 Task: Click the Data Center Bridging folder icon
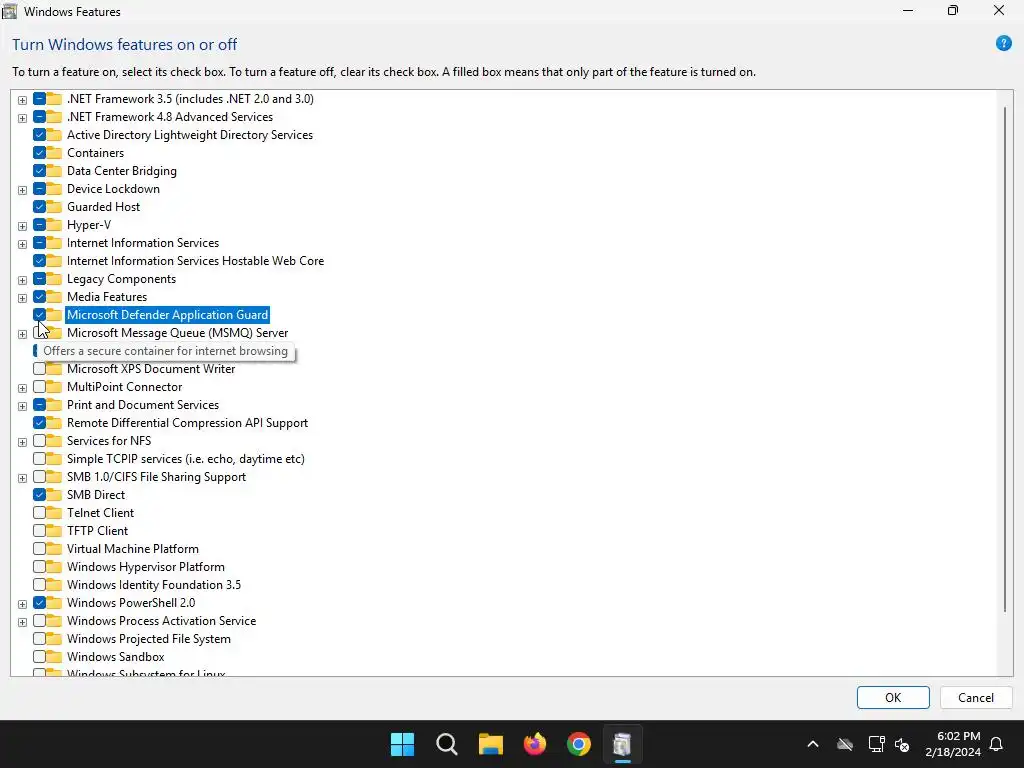point(54,171)
